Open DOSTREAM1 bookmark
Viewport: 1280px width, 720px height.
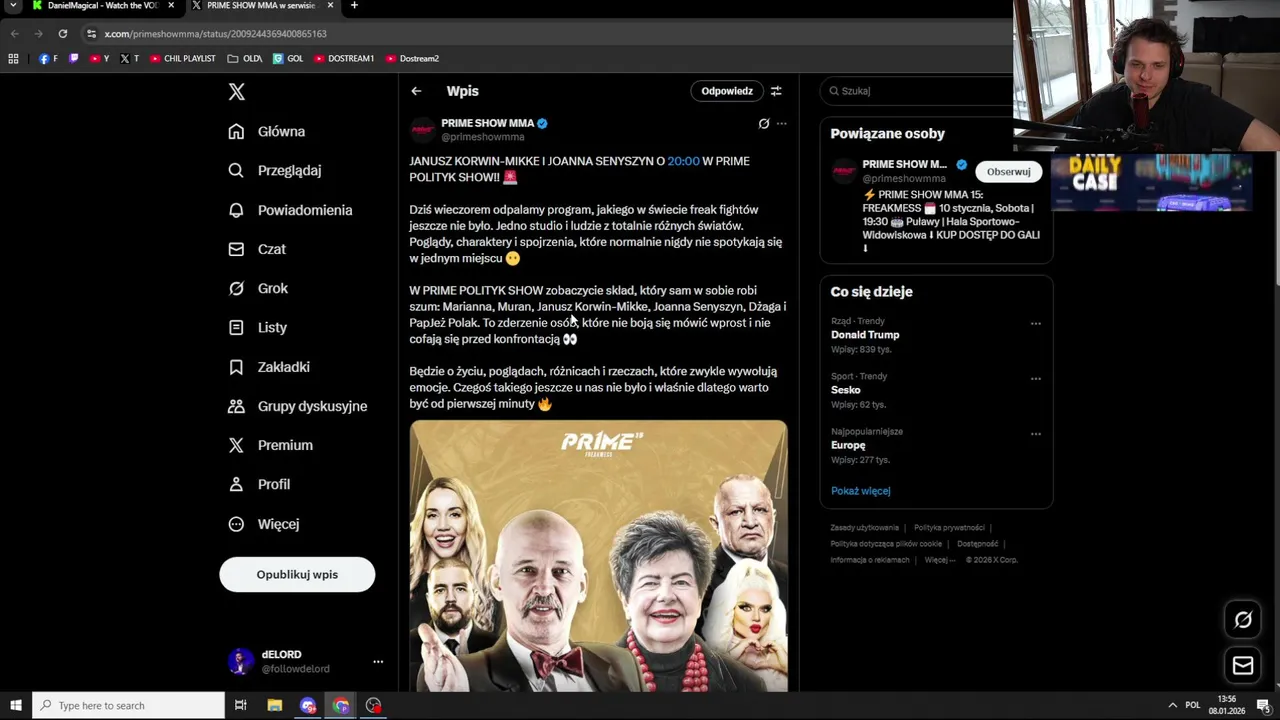tap(344, 59)
